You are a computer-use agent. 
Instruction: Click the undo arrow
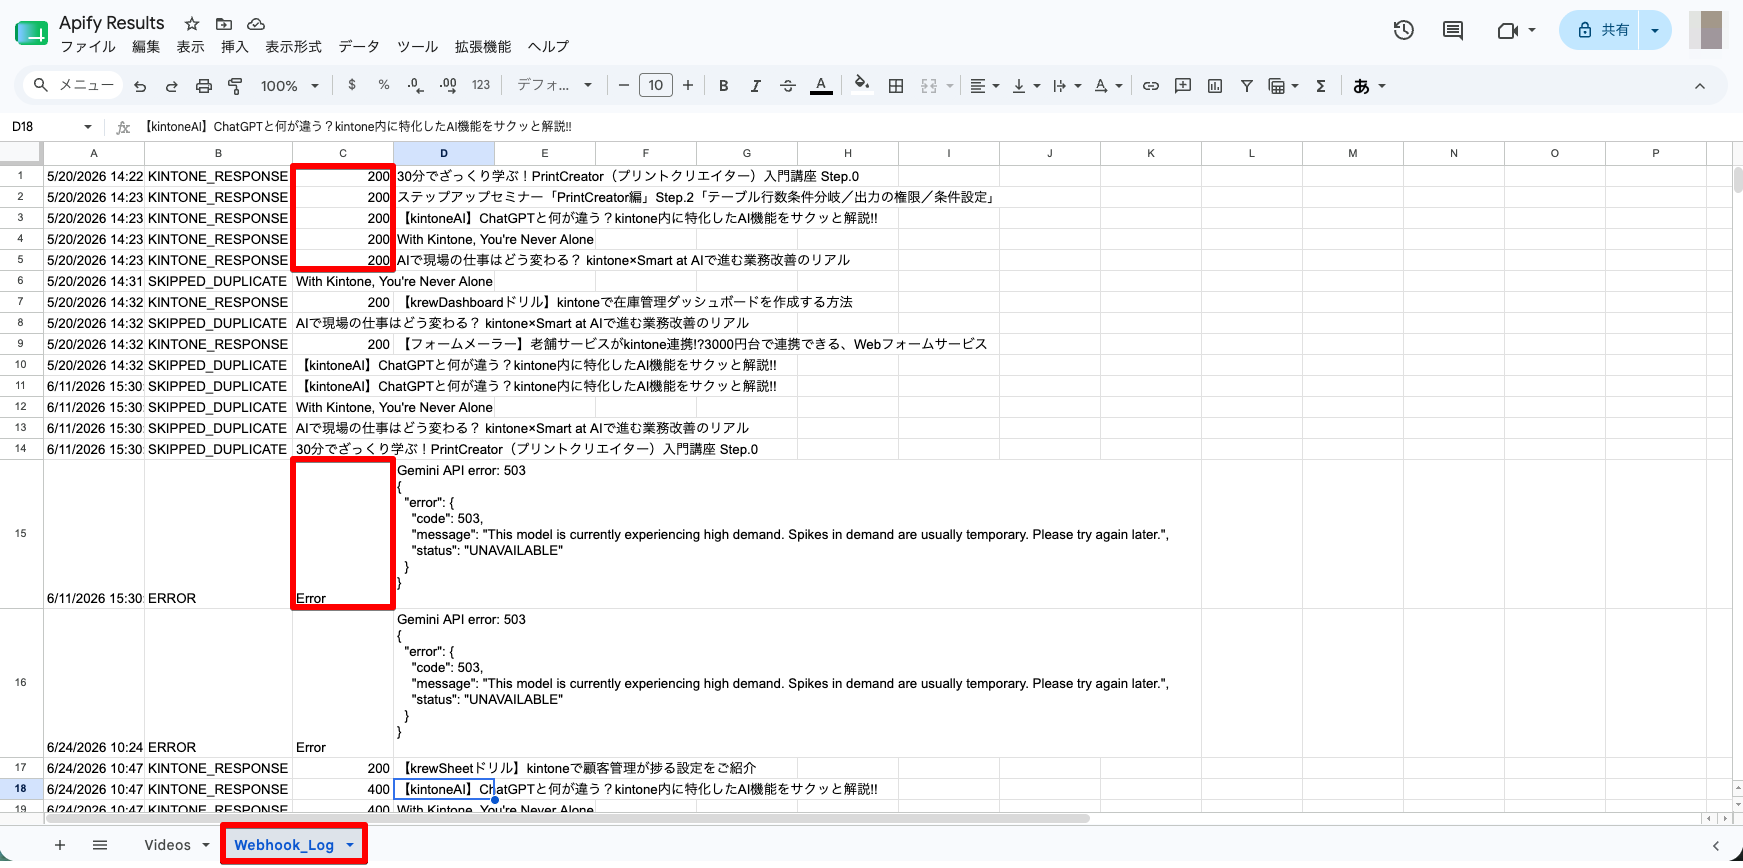point(140,86)
